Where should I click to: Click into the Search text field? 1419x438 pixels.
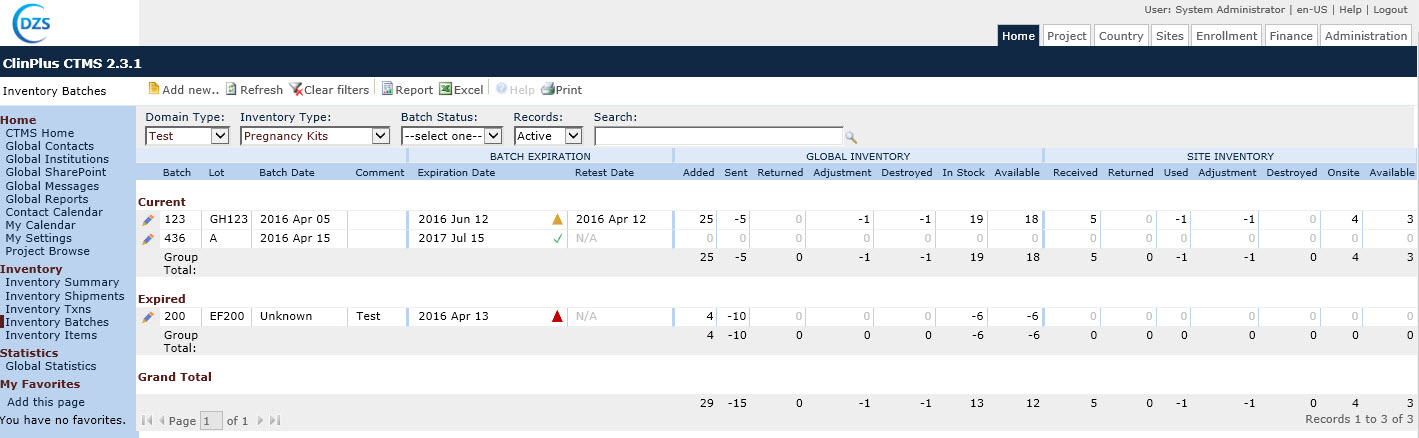(x=718, y=136)
